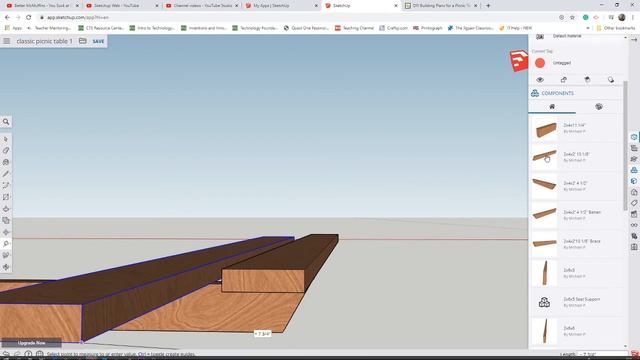The height and width of the screenshot is (360, 640).
Task: Select the Line pencil tool
Action: (x=6, y=174)
